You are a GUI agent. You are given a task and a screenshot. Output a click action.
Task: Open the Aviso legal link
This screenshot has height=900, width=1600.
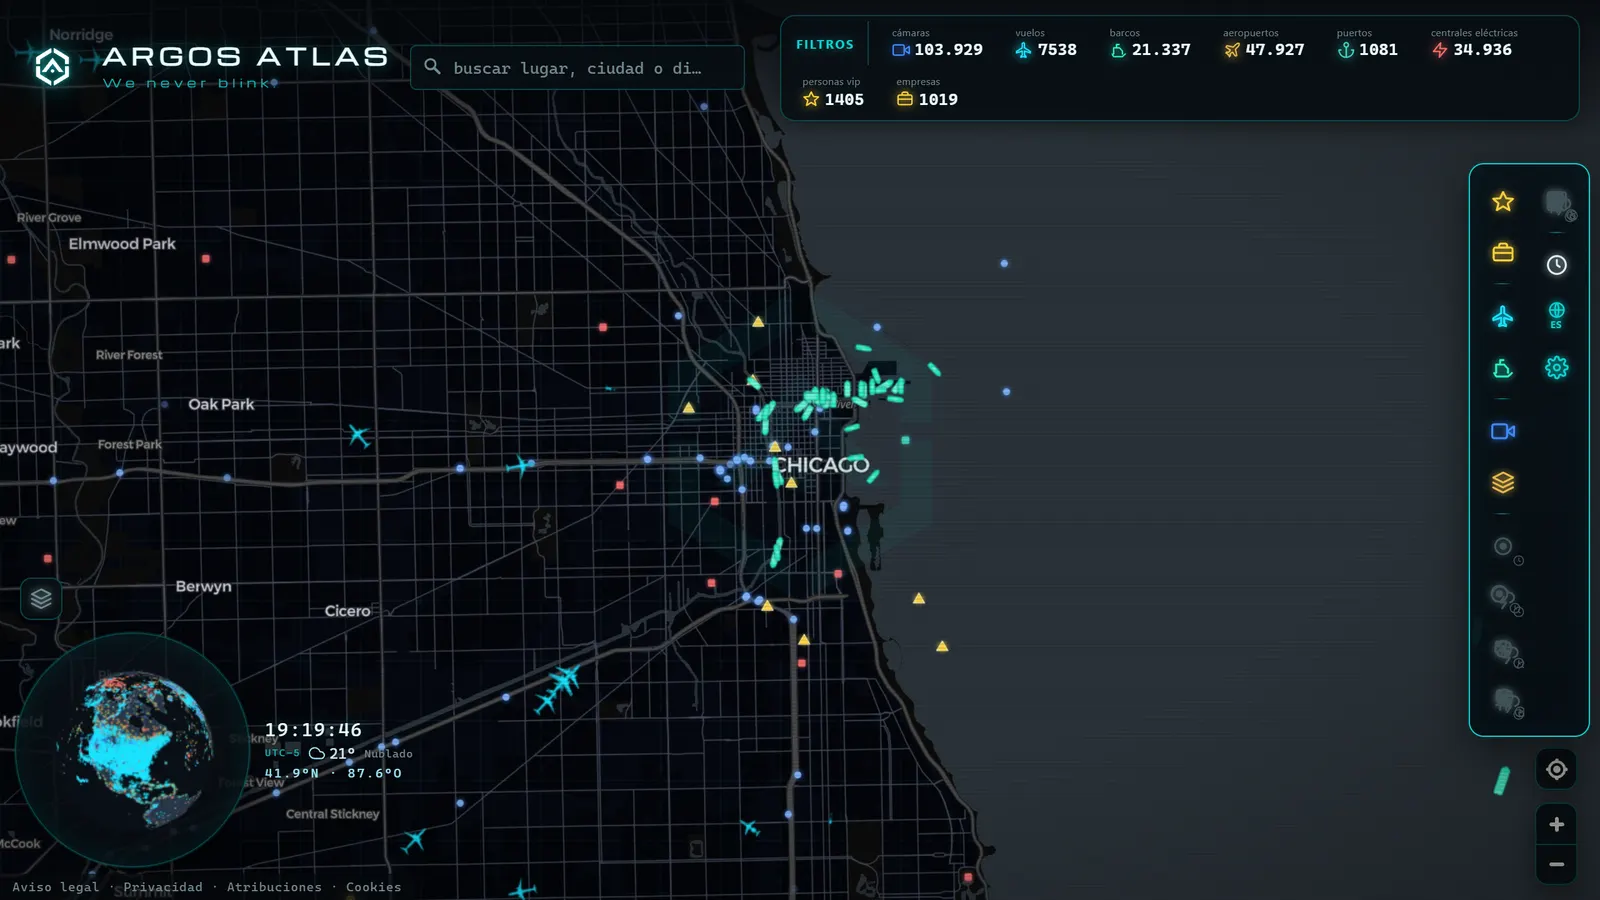(x=56, y=887)
